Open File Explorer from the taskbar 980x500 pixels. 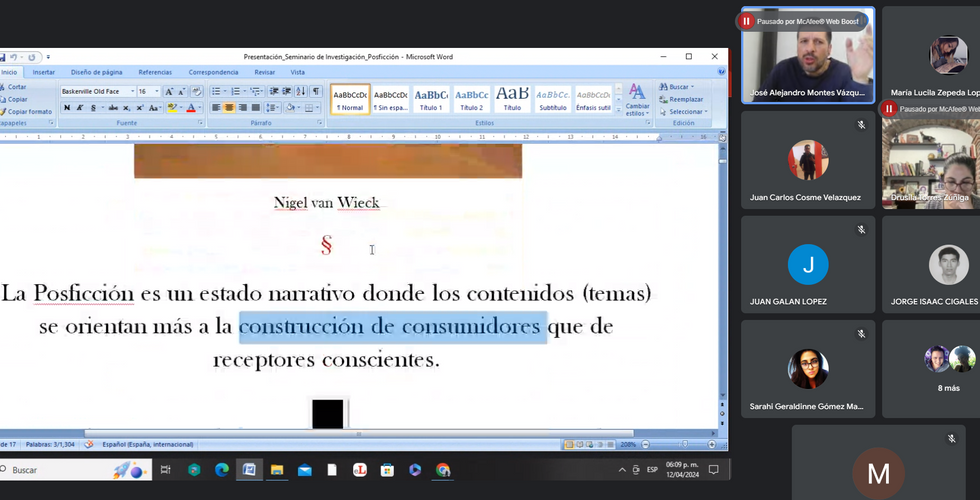click(x=277, y=470)
